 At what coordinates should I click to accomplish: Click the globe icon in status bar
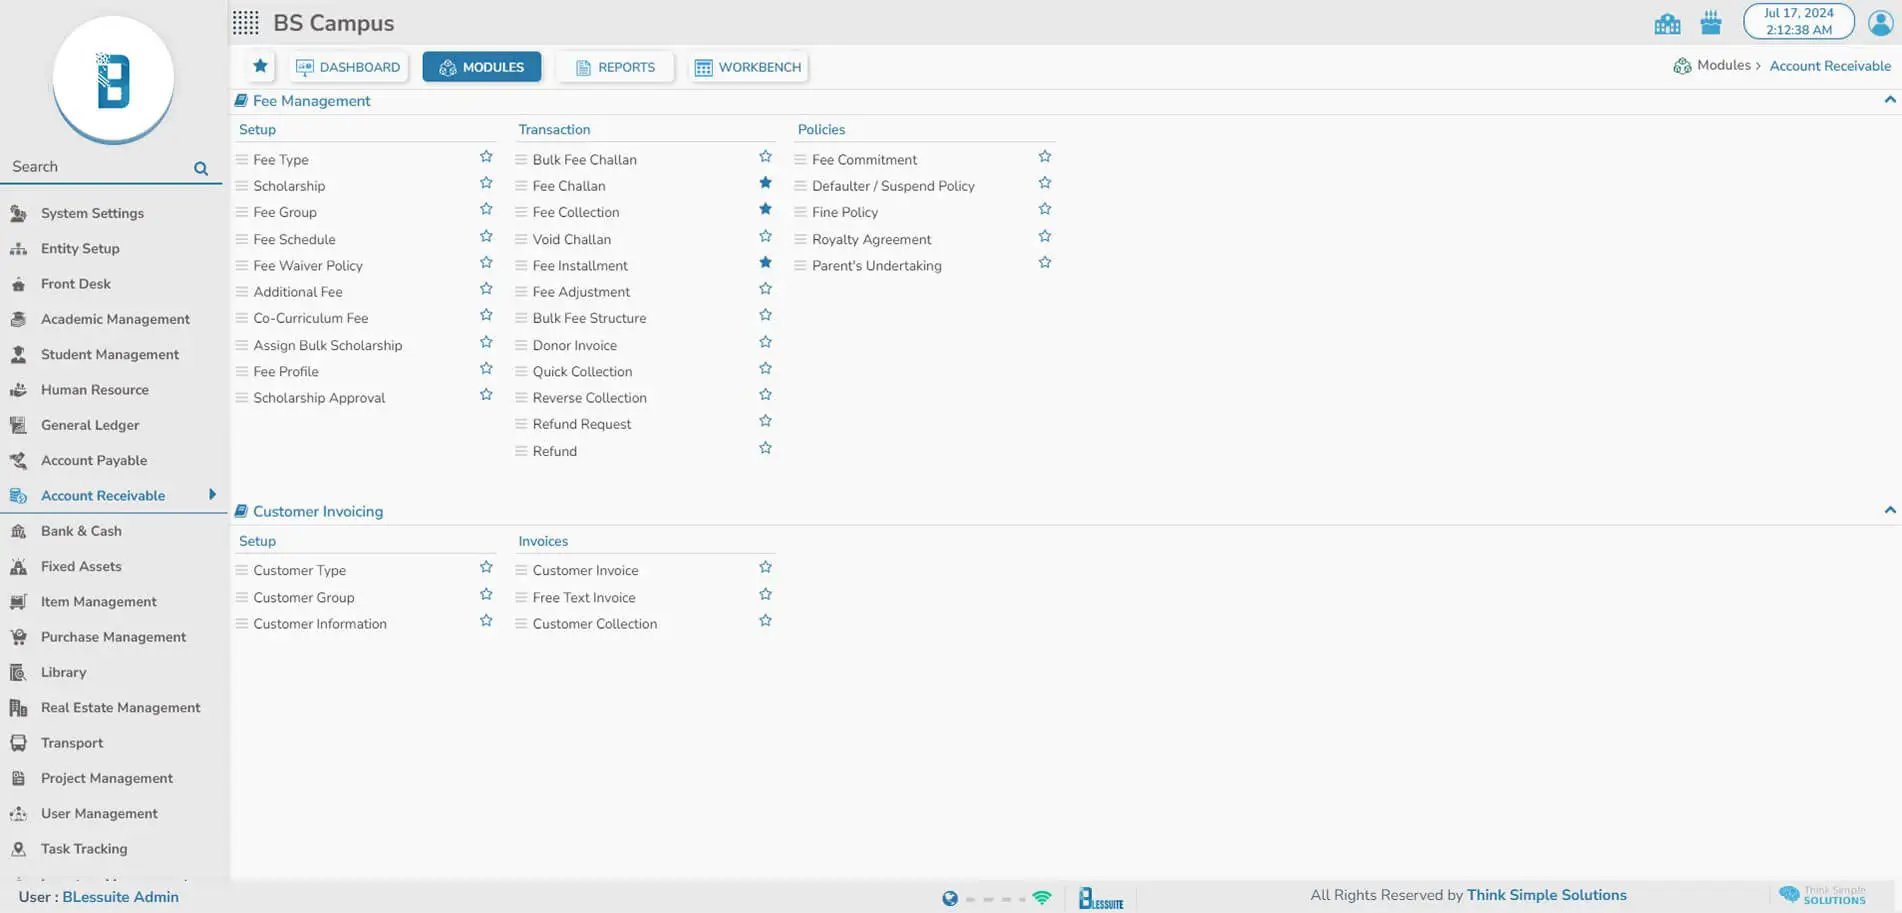(x=950, y=898)
